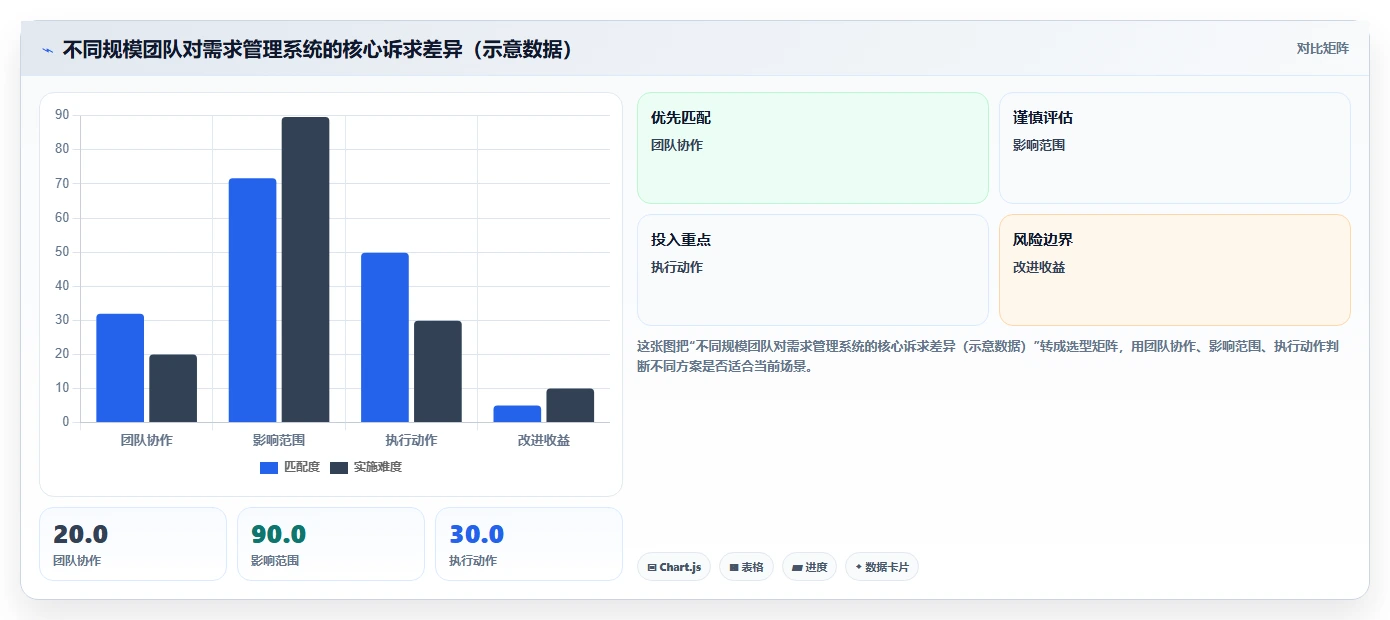Click the 团队协作 x-axis label

(147, 440)
